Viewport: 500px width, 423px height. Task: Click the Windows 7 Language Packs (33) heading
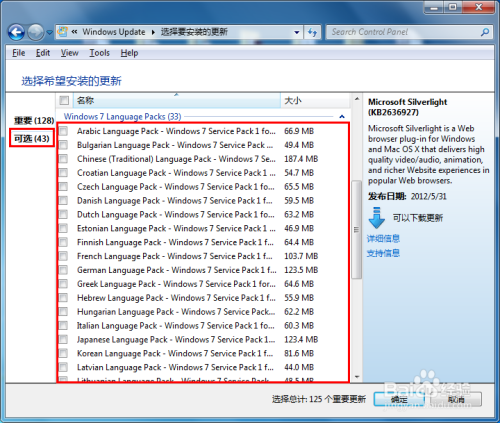(122, 117)
